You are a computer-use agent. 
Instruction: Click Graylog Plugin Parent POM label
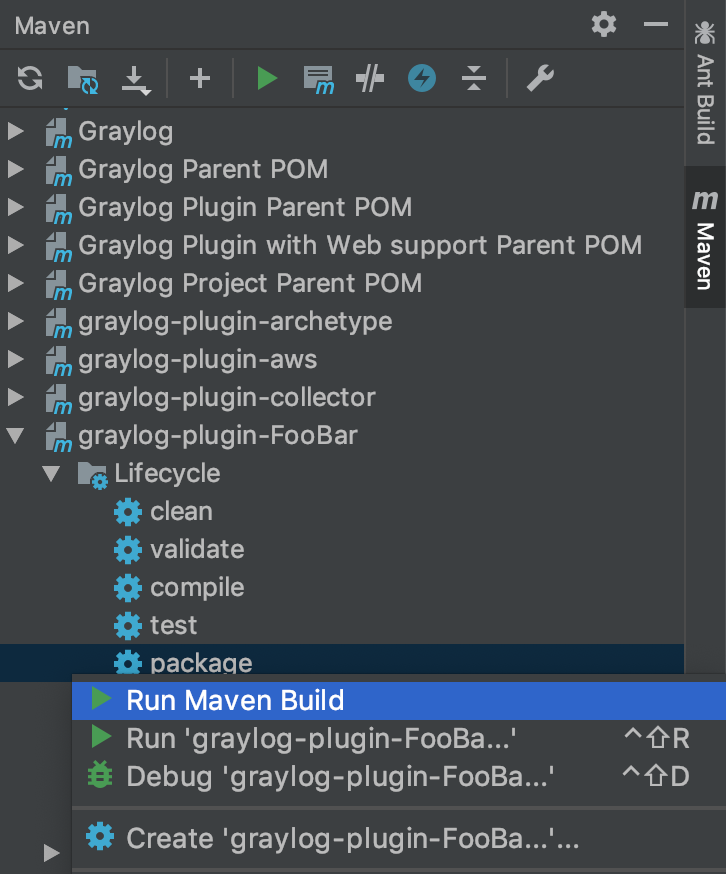tap(245, 207)
